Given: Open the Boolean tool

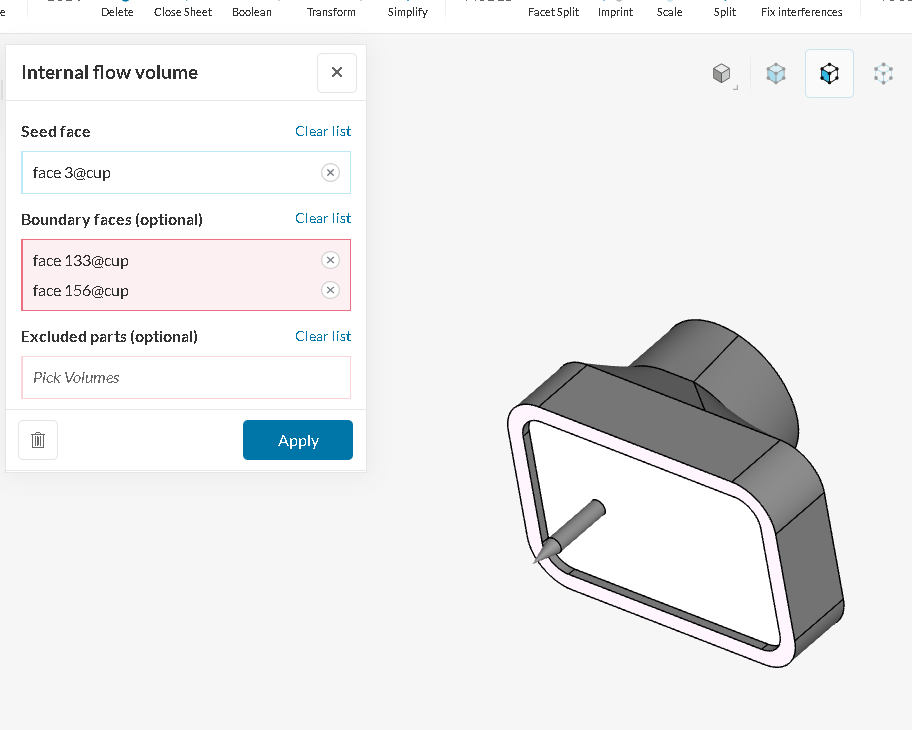Looking at the screenshot, I should [x=252, y=12].
